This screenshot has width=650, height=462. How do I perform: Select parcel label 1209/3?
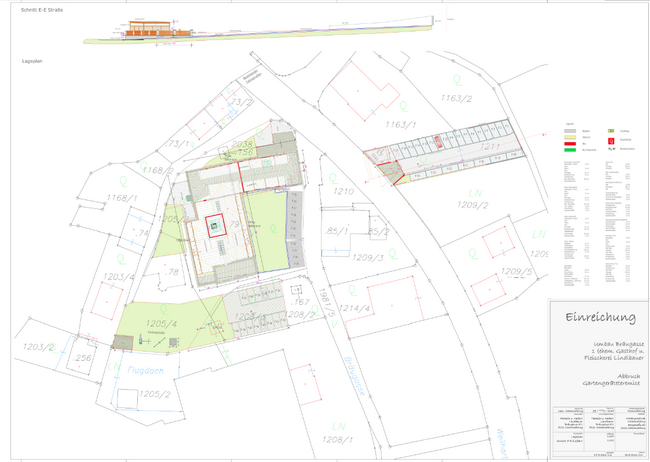click(x=368, y=258)
